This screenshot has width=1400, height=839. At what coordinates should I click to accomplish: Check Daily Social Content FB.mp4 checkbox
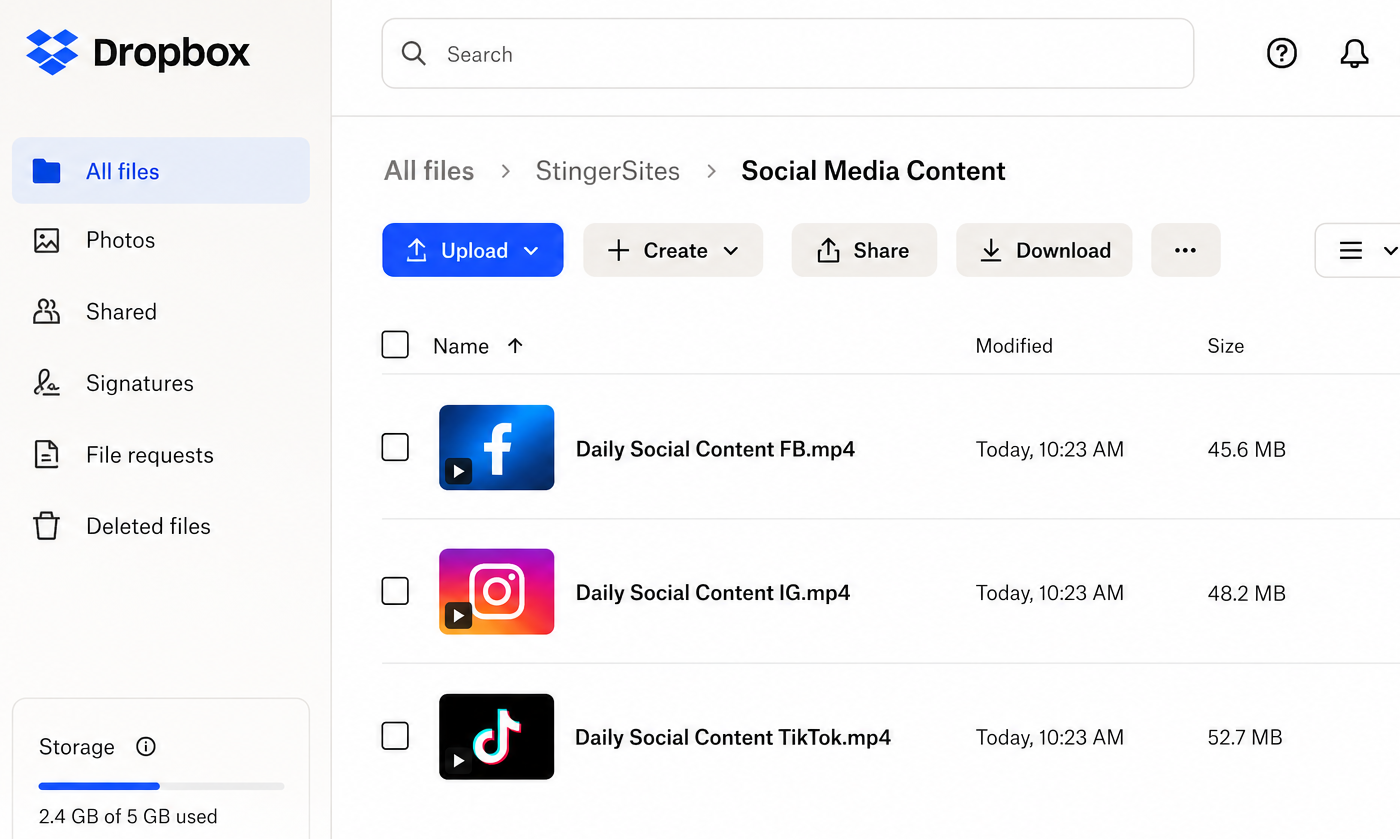395,447
